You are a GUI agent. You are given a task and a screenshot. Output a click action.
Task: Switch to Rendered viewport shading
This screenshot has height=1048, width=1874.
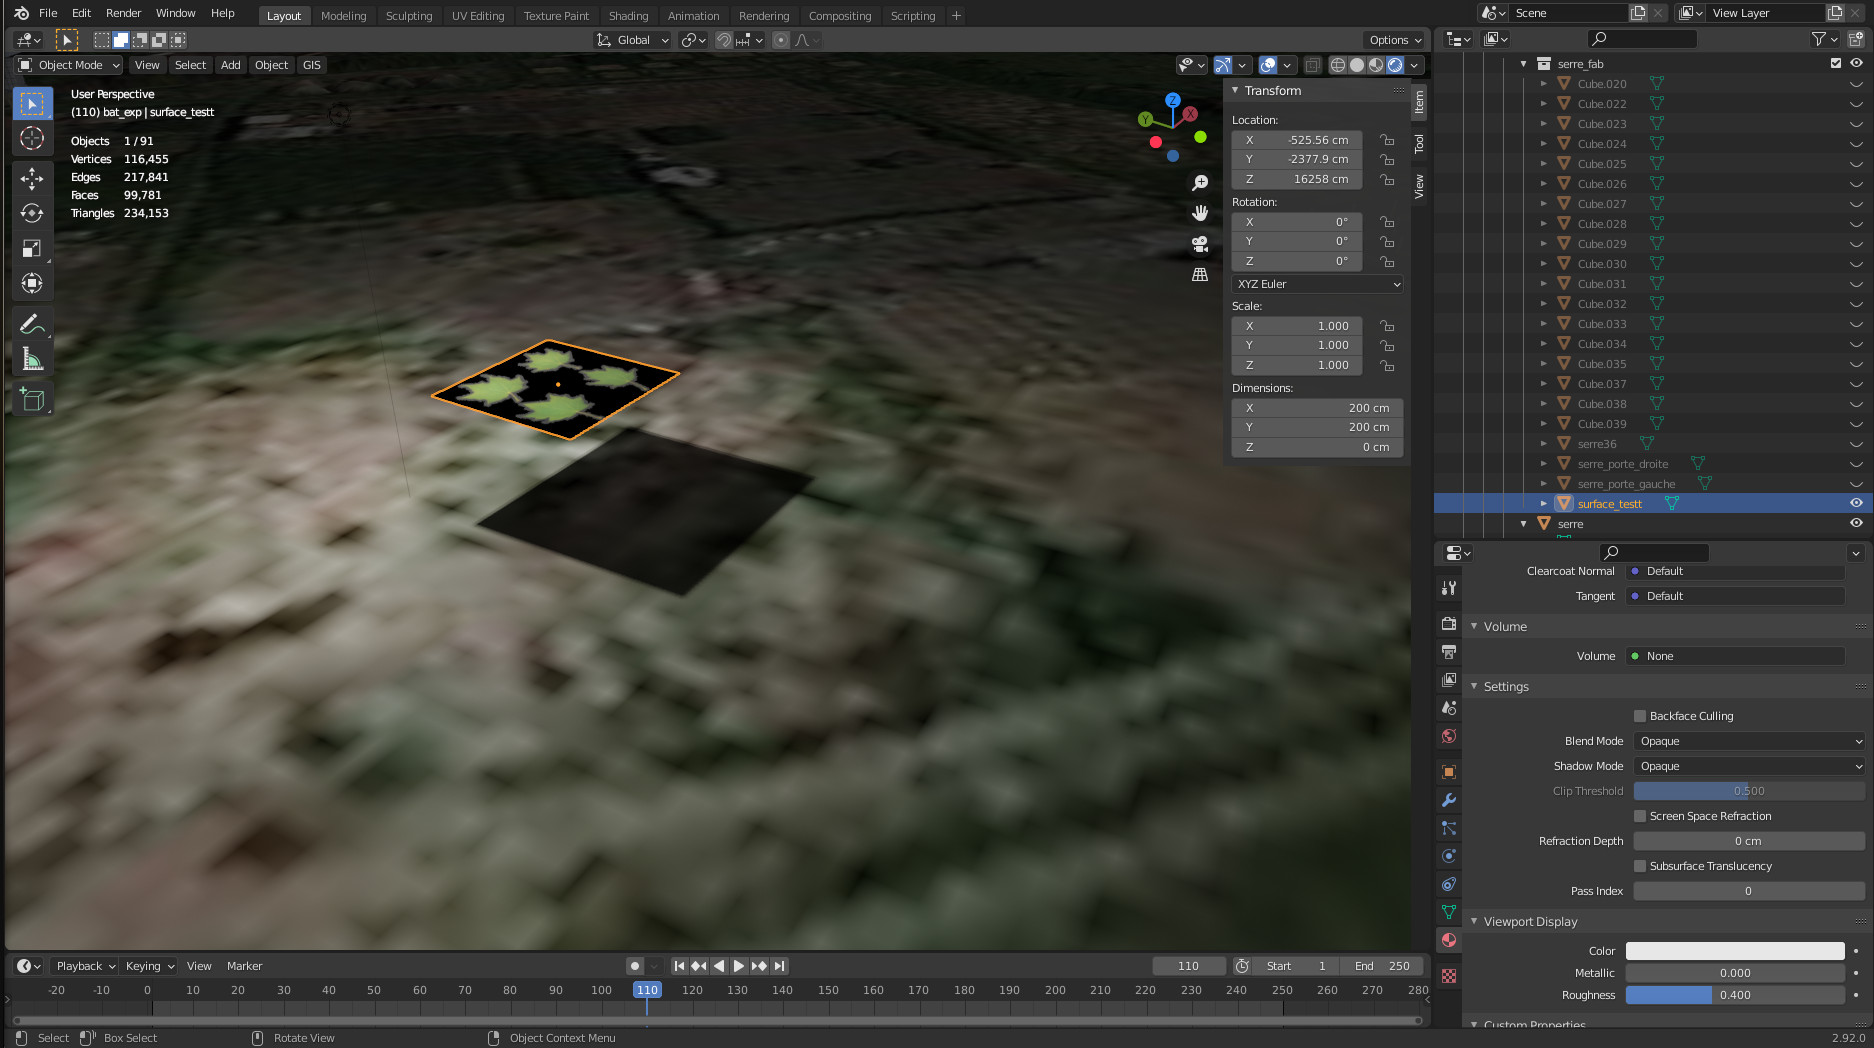1395,65
